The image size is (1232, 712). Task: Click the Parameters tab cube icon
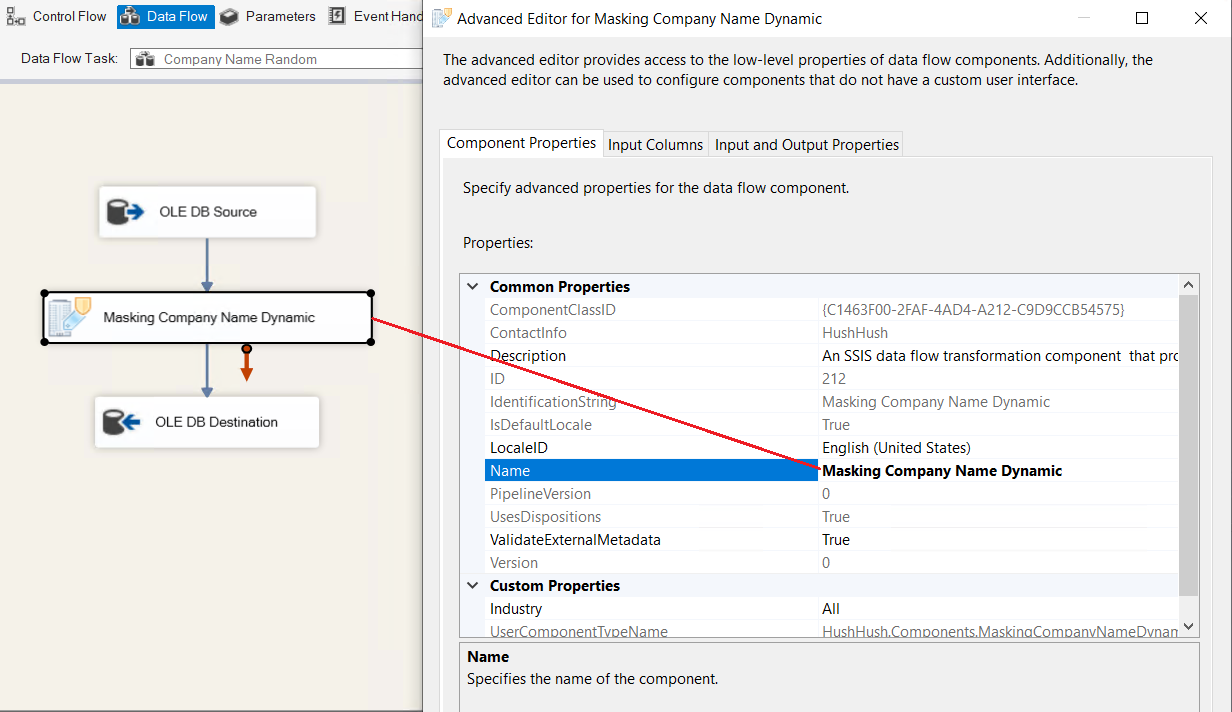[230, 16]
